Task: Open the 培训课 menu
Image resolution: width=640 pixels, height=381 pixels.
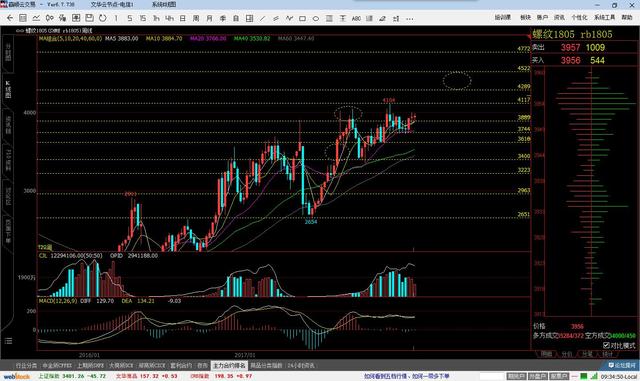Action: pos(502,17)
